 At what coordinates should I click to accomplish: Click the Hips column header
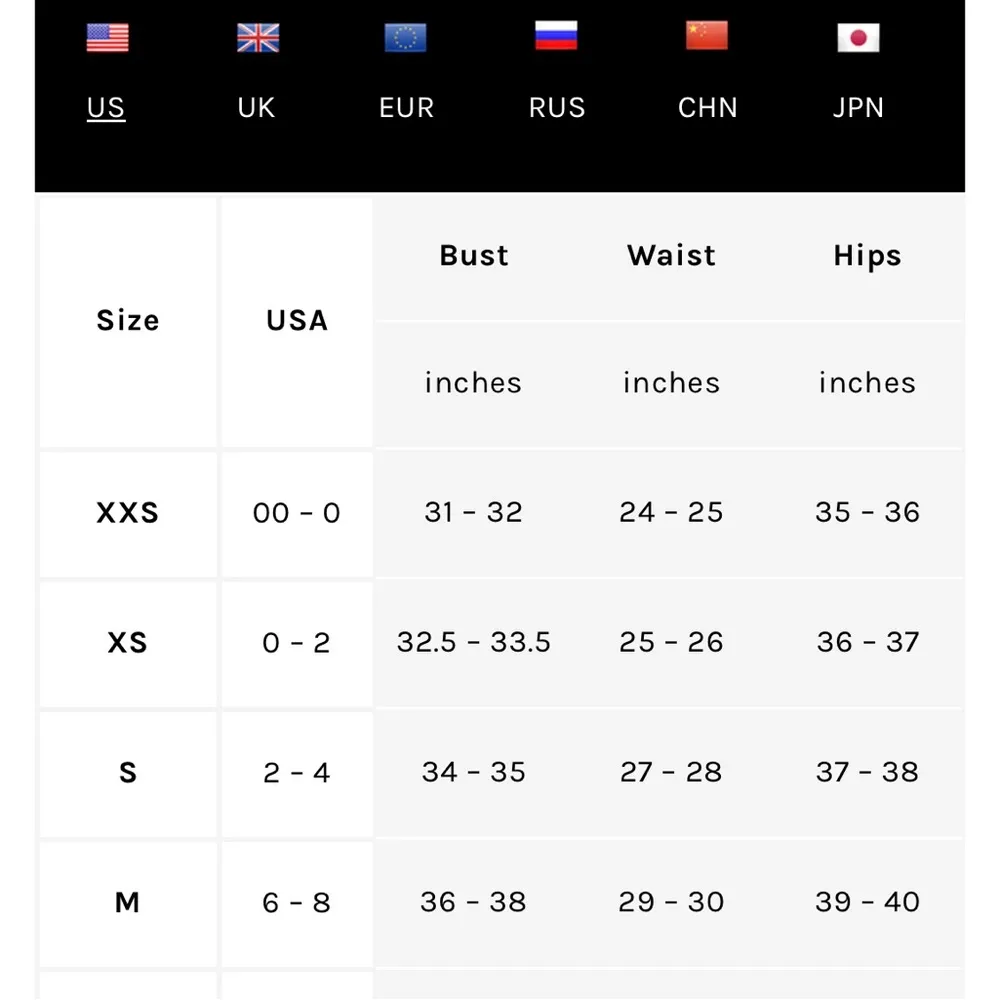(x=867, y=256)
